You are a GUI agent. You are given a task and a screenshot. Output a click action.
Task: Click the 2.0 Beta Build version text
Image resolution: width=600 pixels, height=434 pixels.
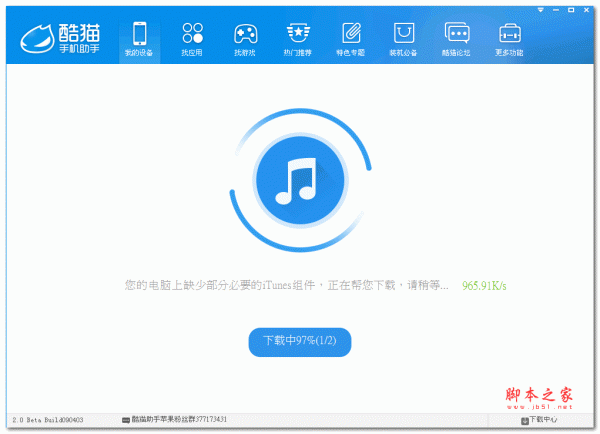[48, 420]
